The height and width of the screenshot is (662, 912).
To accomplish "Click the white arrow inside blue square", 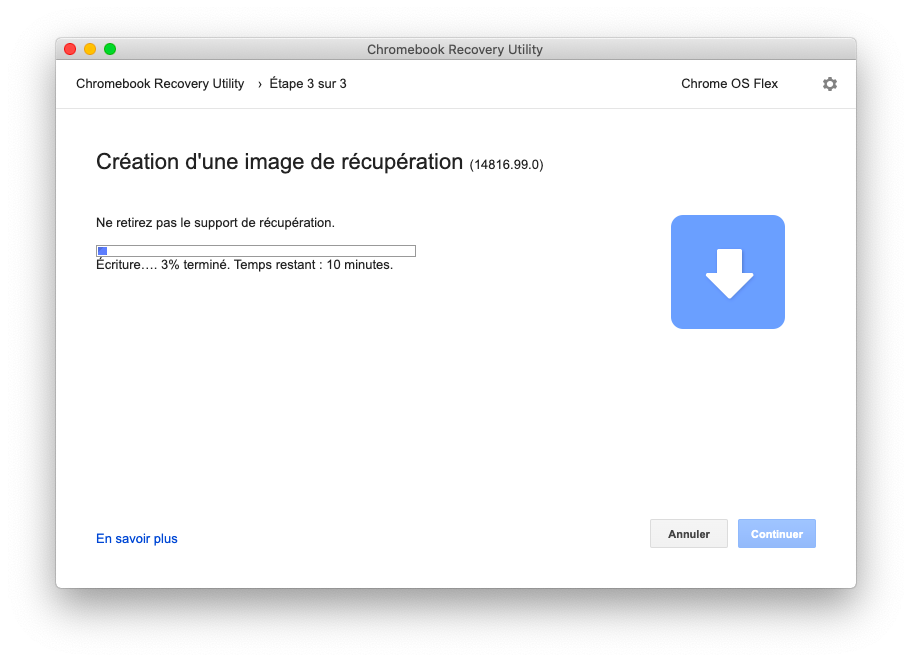I will click(x=729, y=273).
